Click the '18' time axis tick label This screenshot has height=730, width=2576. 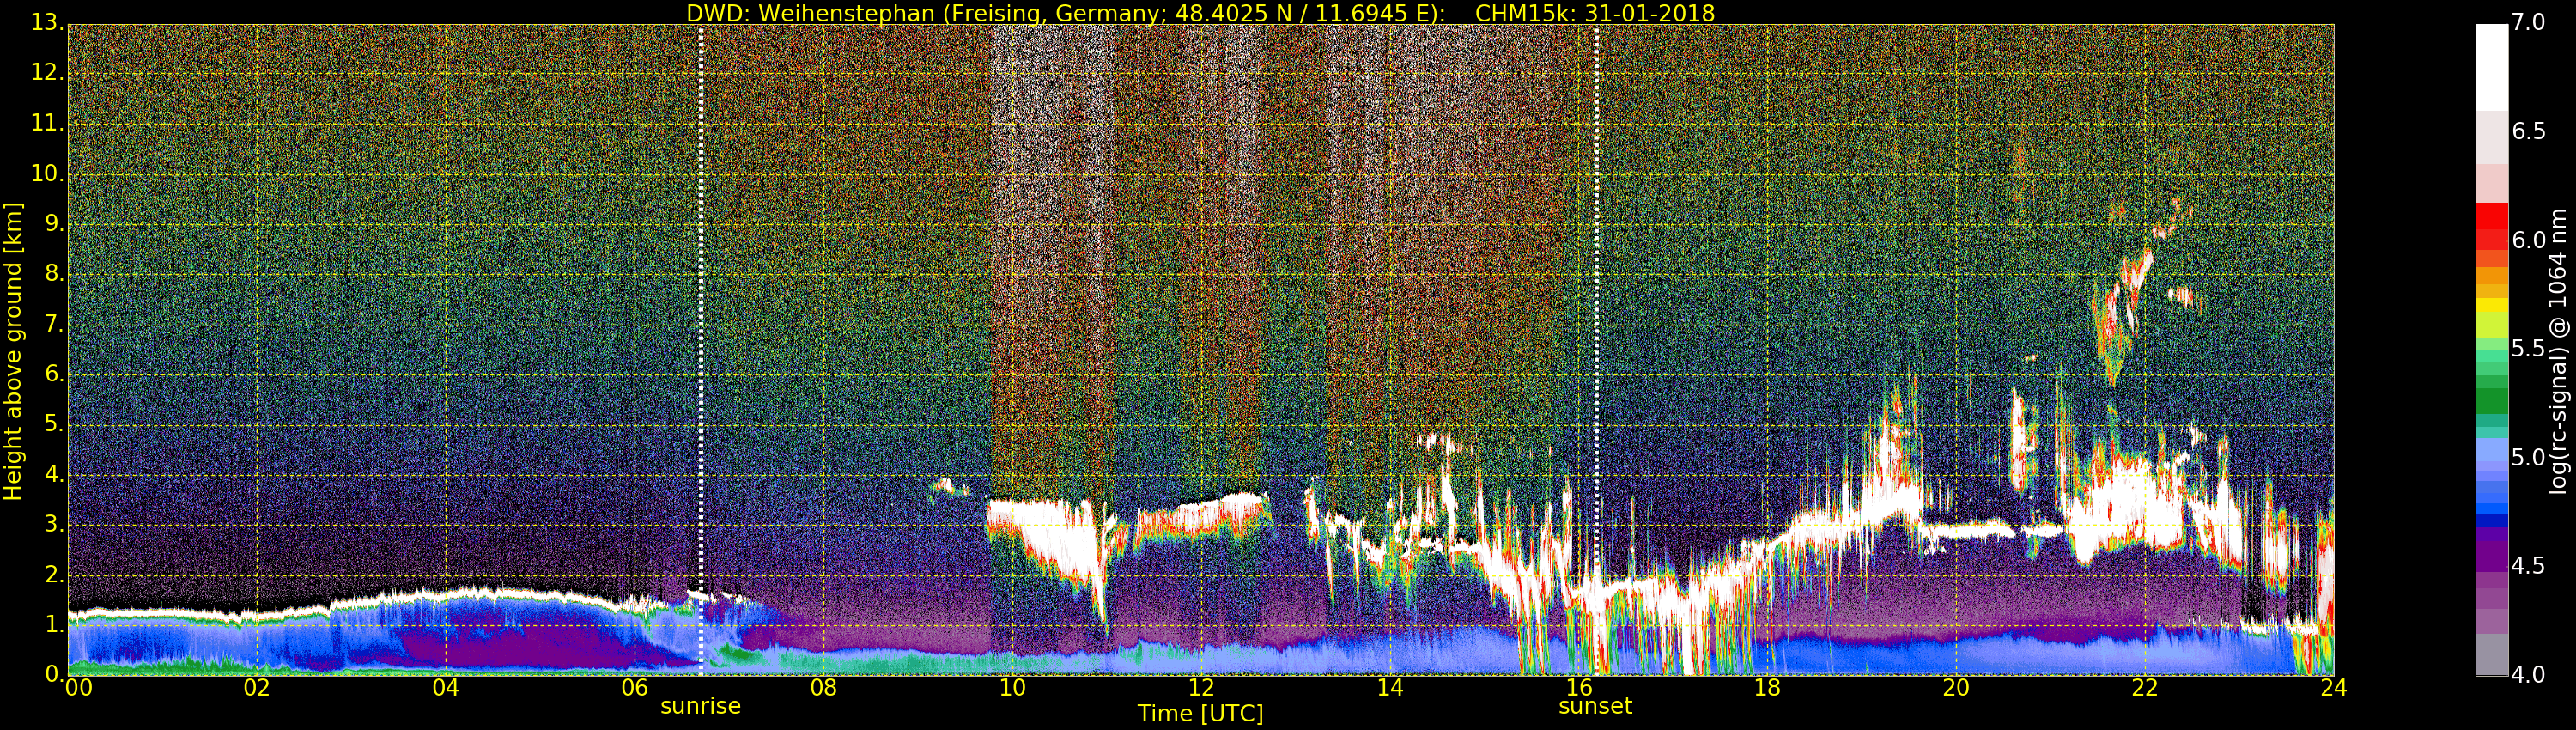(x=1768, y=688)
